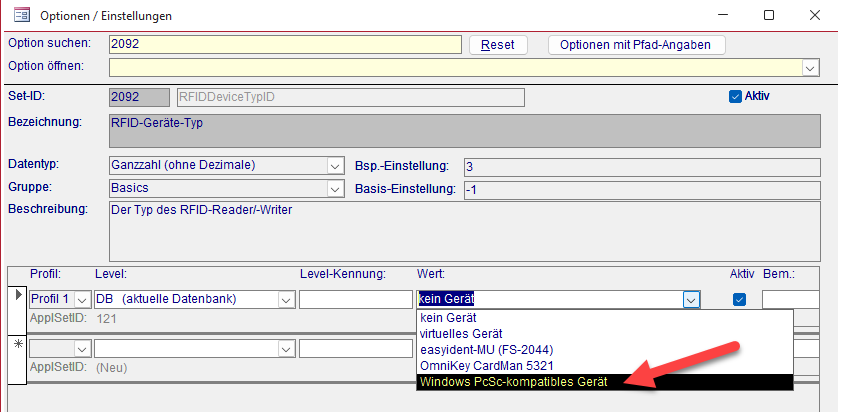
Task: Click the Access form icon in title bar
Action: click(x=20, y=15)
